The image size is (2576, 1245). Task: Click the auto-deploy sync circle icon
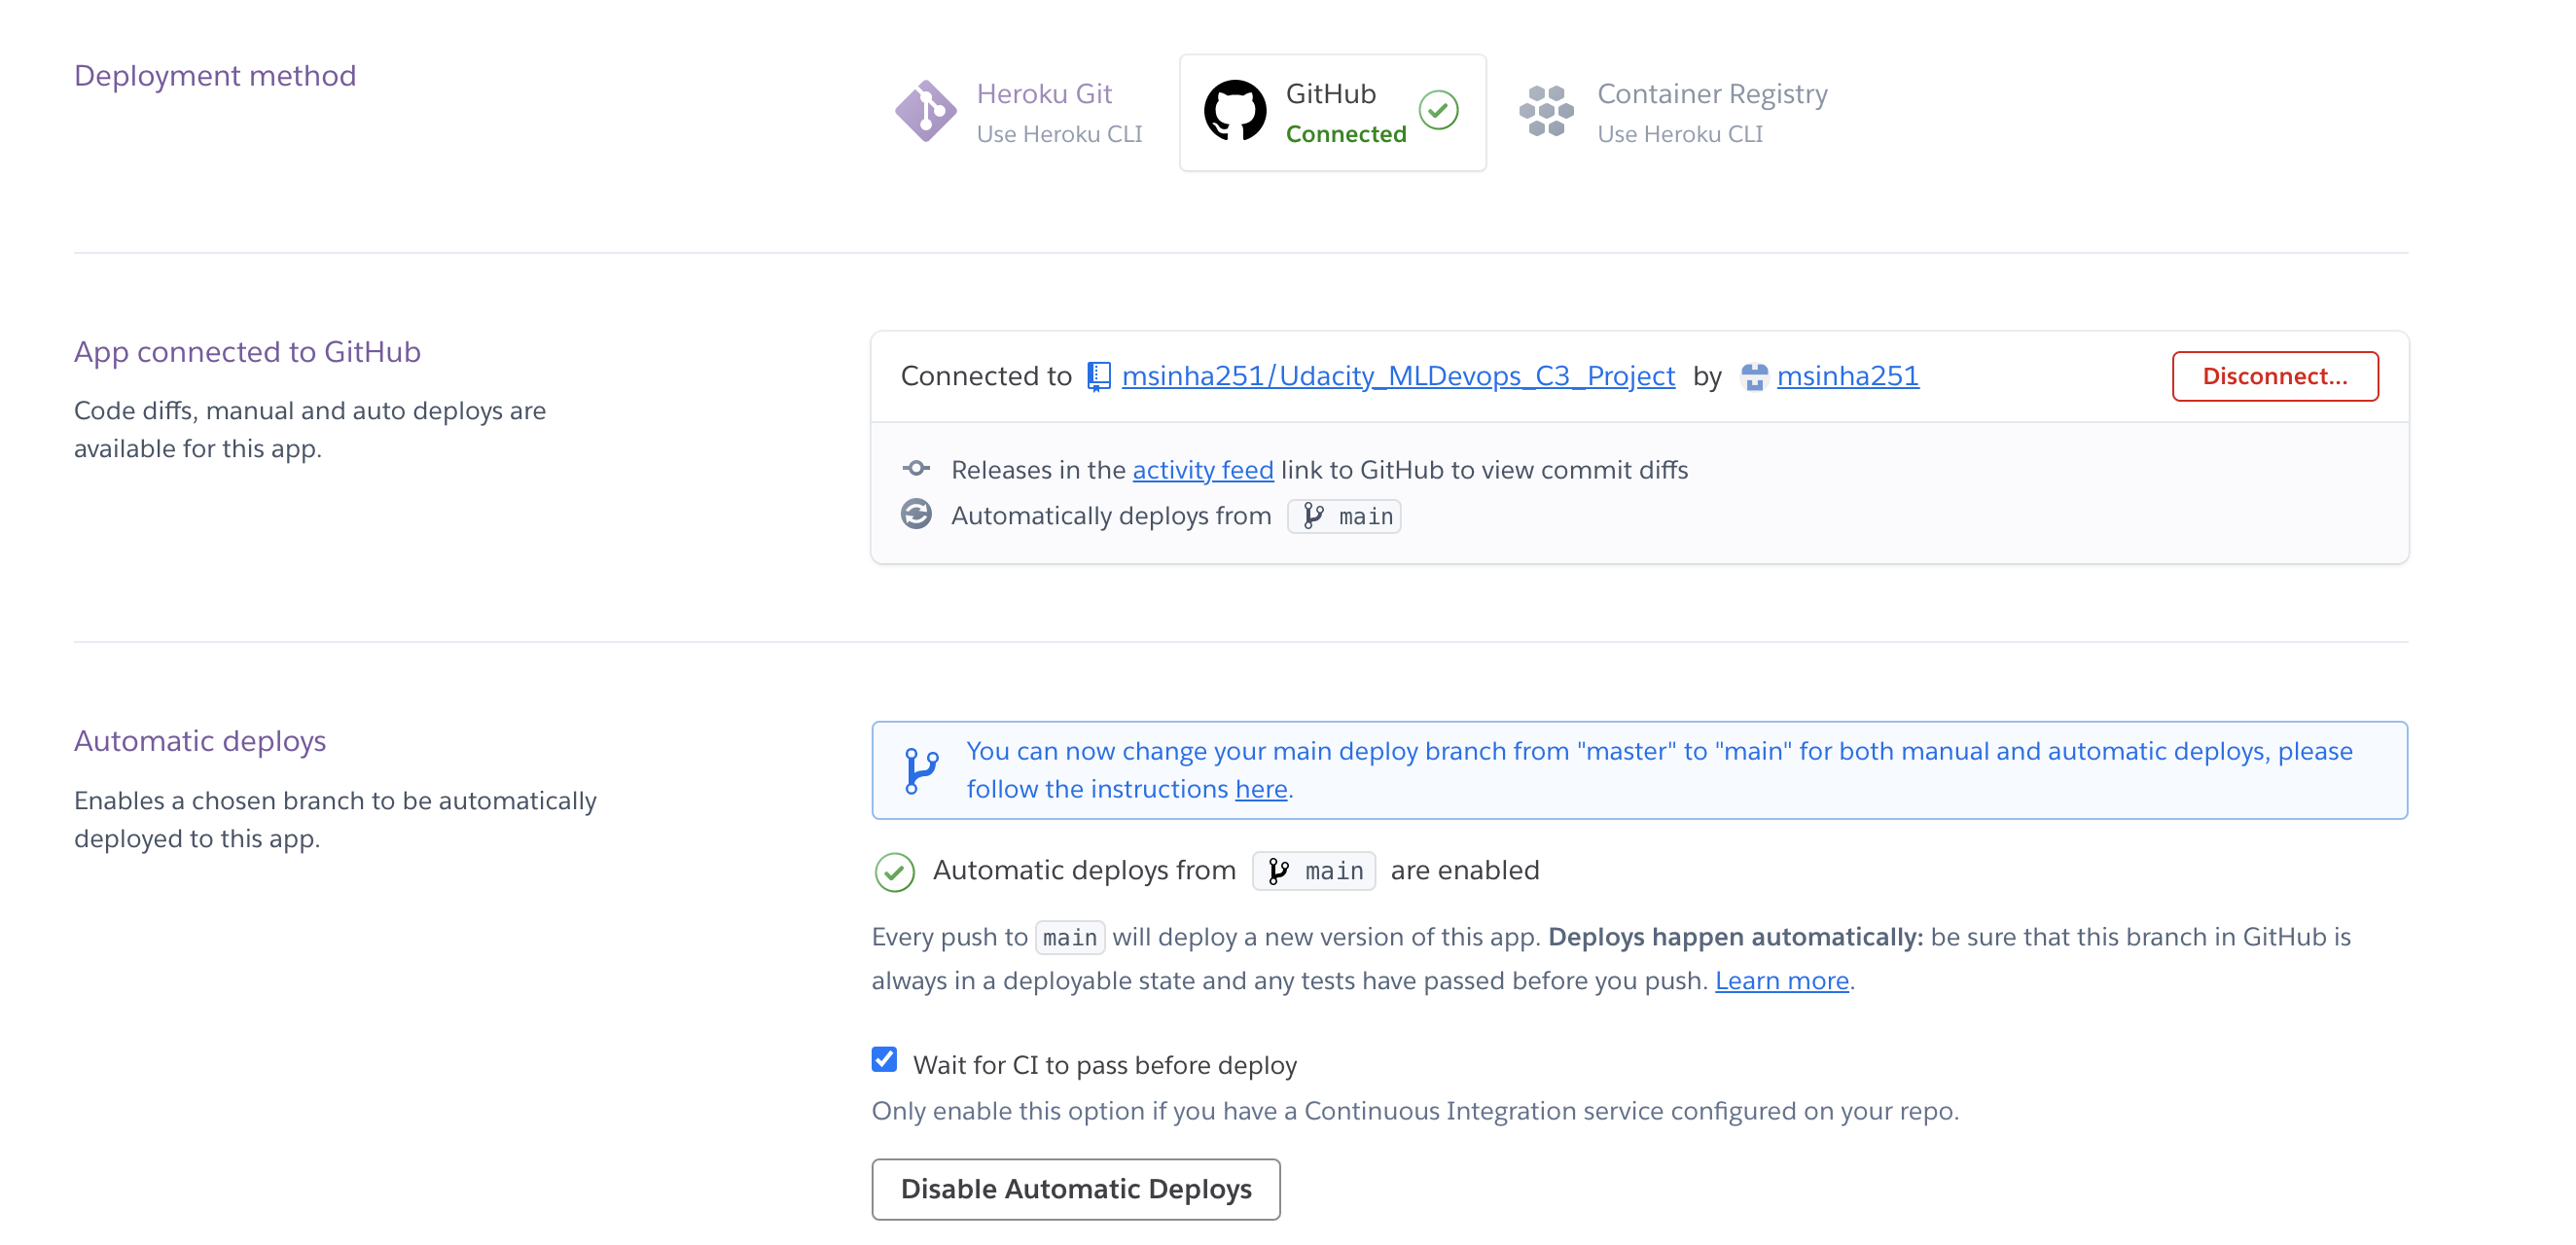pyautogui.click(x=916, y=514)
